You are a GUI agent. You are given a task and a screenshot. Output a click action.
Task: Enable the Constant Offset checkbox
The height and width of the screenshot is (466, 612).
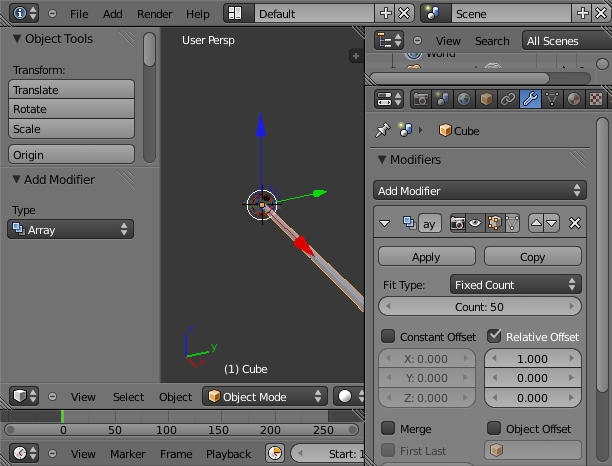click(x=388, y=337)
